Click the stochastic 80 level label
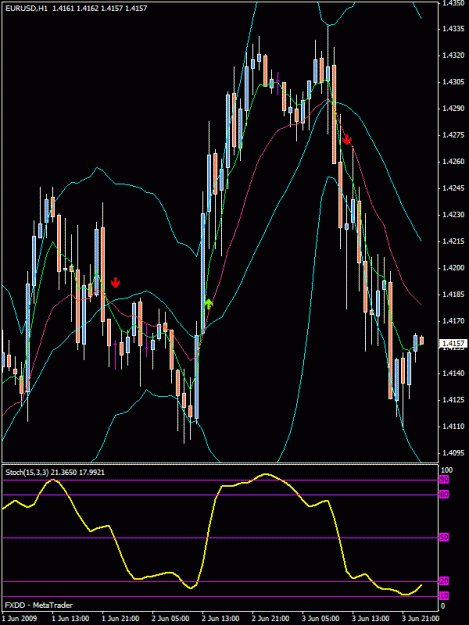Screen dimensions: 469x625 pos(444,495)
